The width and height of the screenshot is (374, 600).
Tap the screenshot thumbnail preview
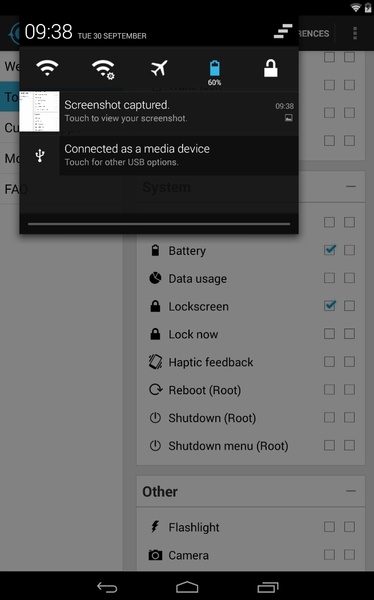click(x=39, y=111)
